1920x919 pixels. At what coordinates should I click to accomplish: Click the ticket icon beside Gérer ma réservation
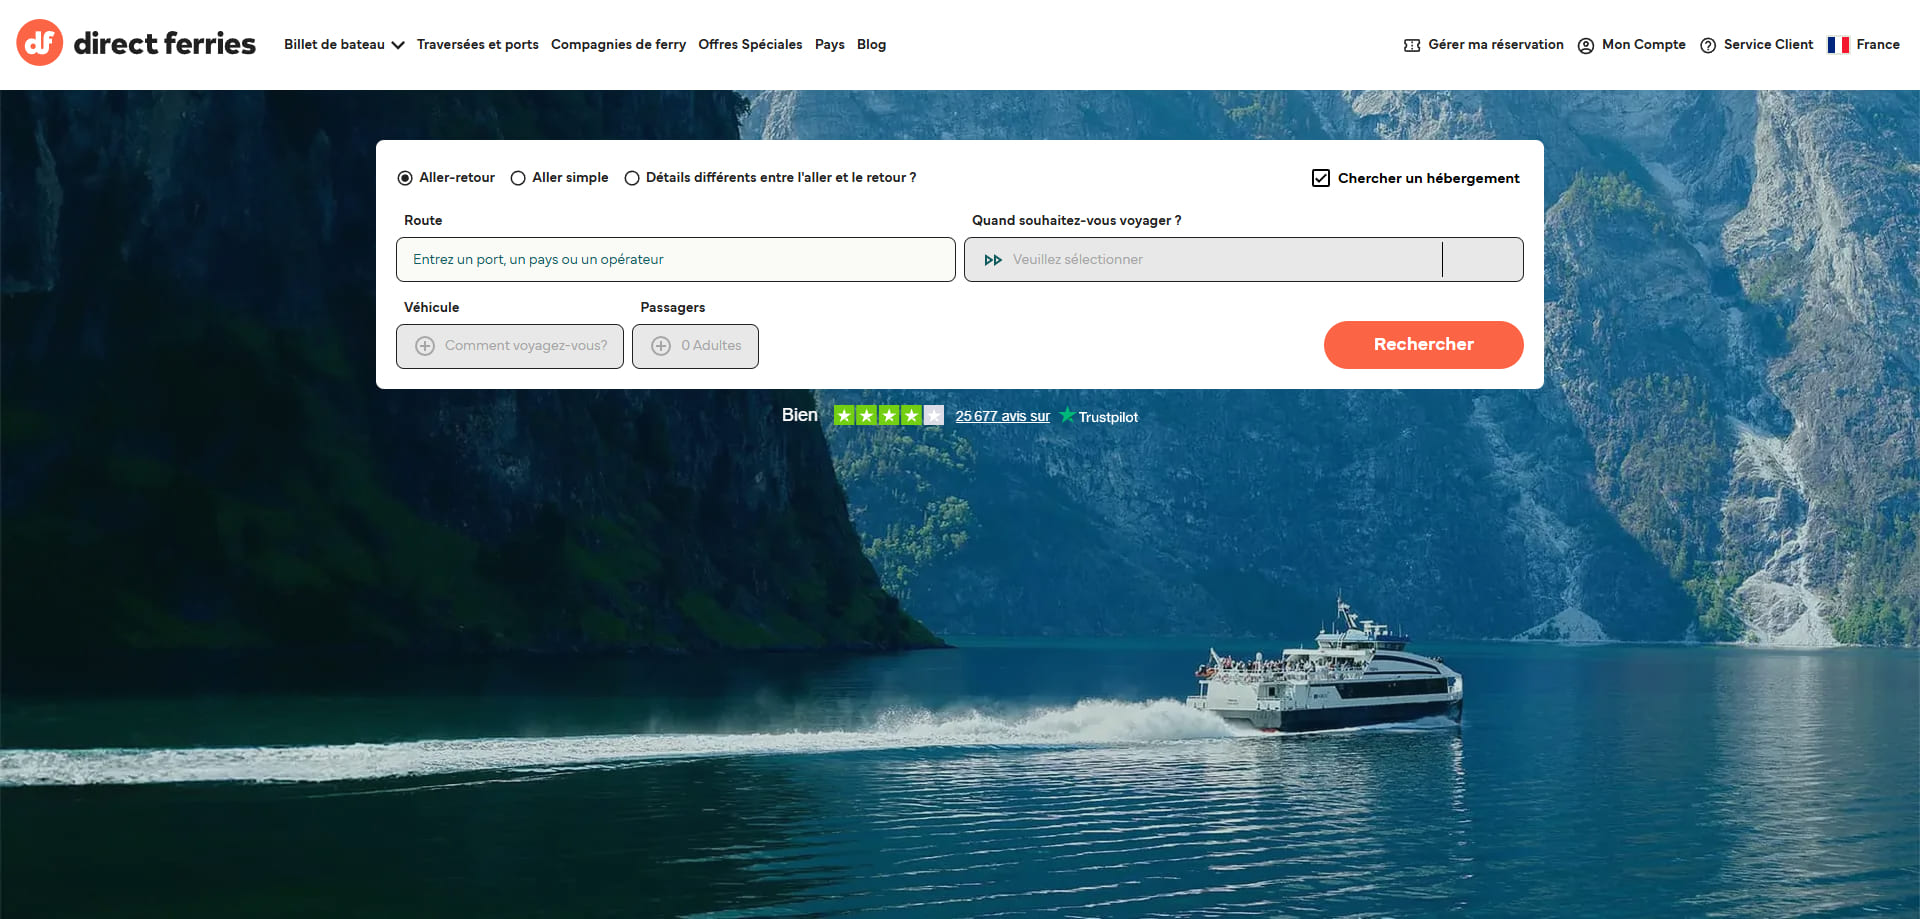(1412, 45)
